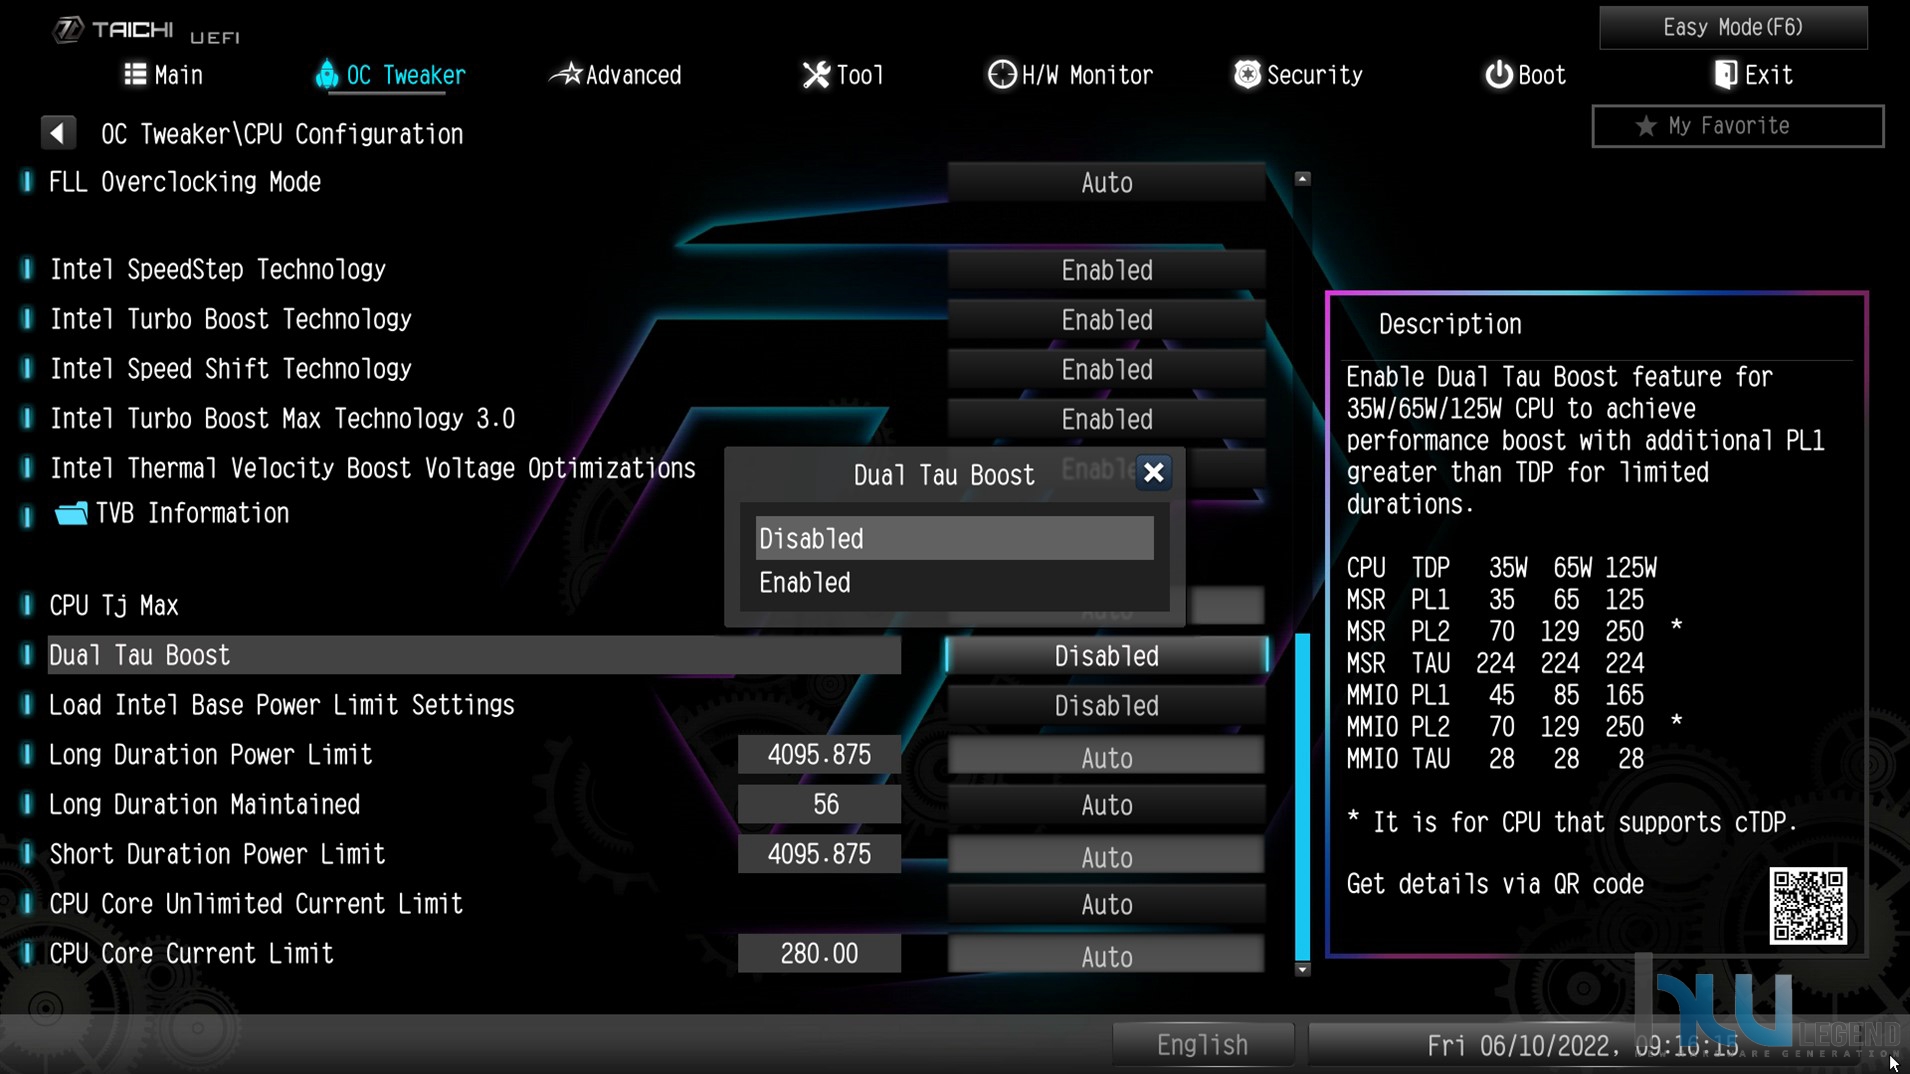Screen dimensions: 1910x1074
Task: Click the English language button
Action: [x=1202, y=1045]
